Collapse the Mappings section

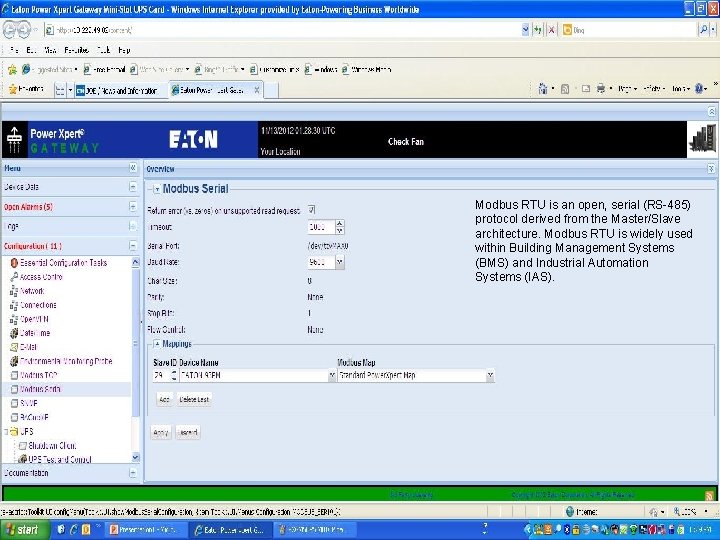point(157,344)
